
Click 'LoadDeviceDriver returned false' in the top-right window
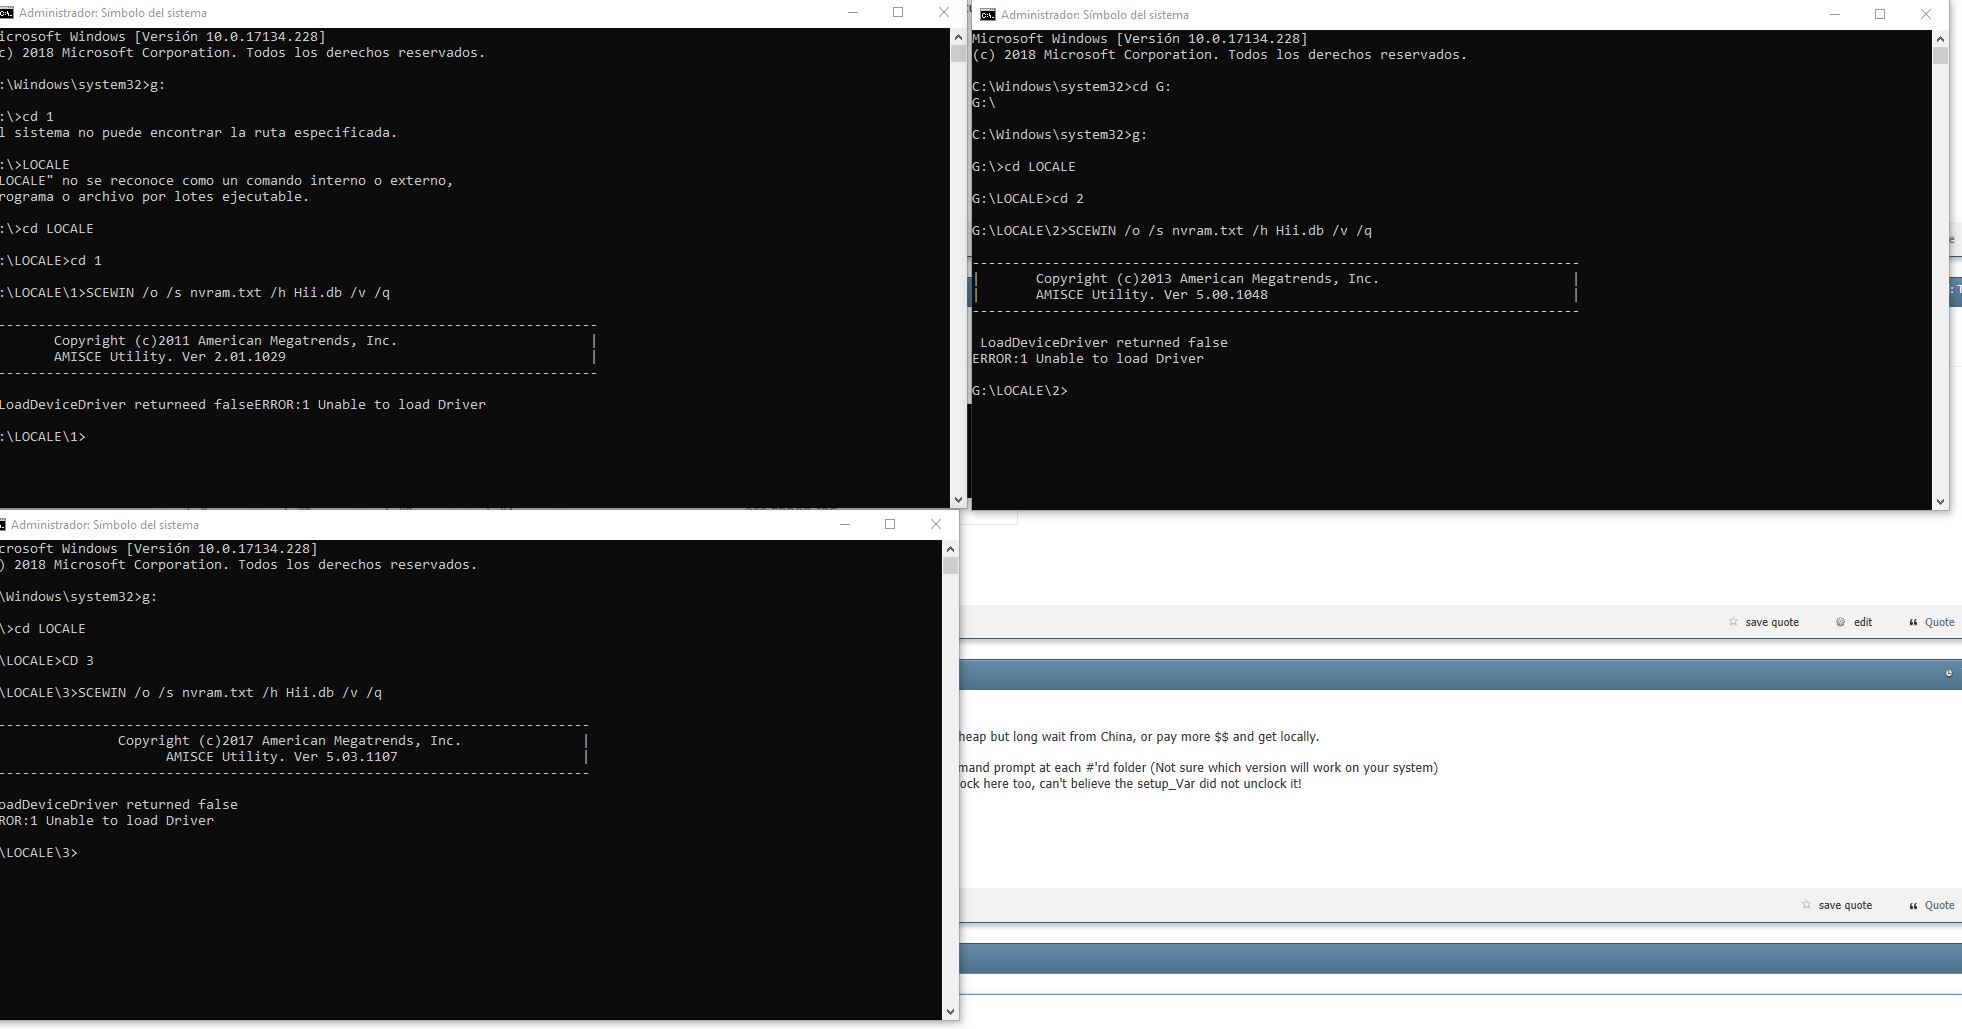pyautogui.click(x=1104, y=343)
